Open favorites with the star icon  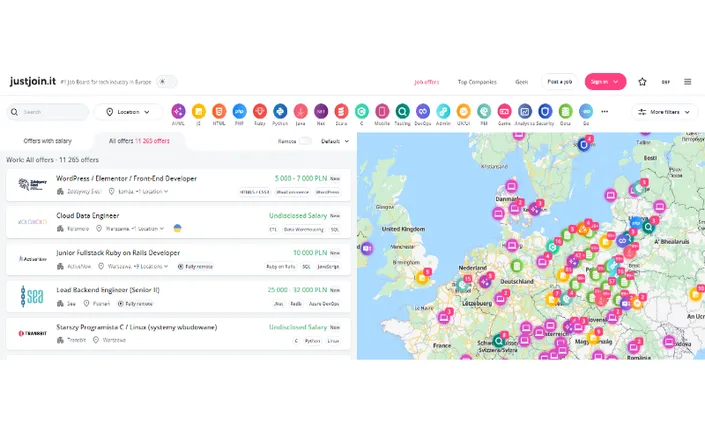642,82
